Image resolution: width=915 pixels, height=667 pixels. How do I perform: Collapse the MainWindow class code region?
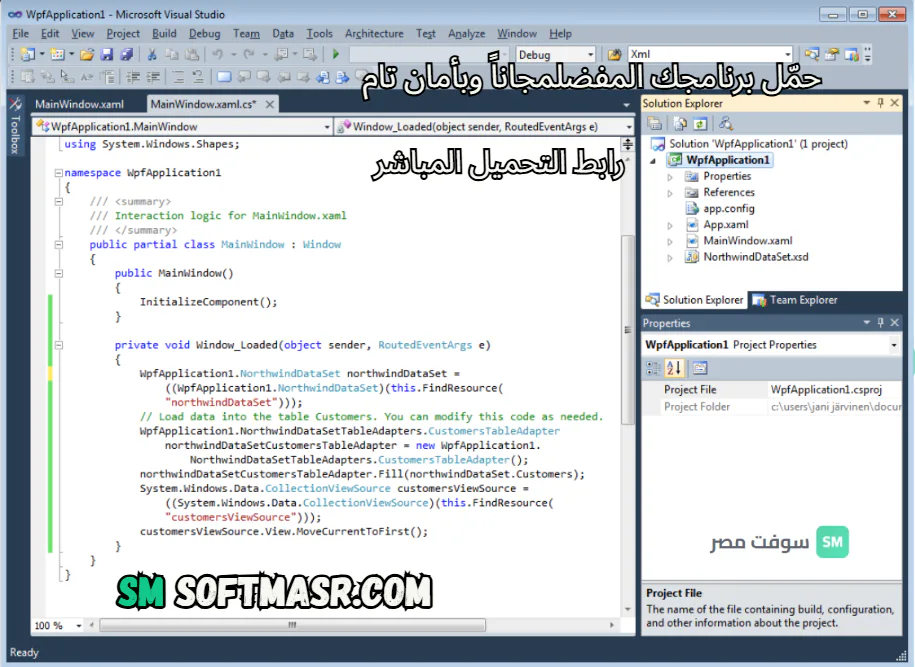click(58, 245)
